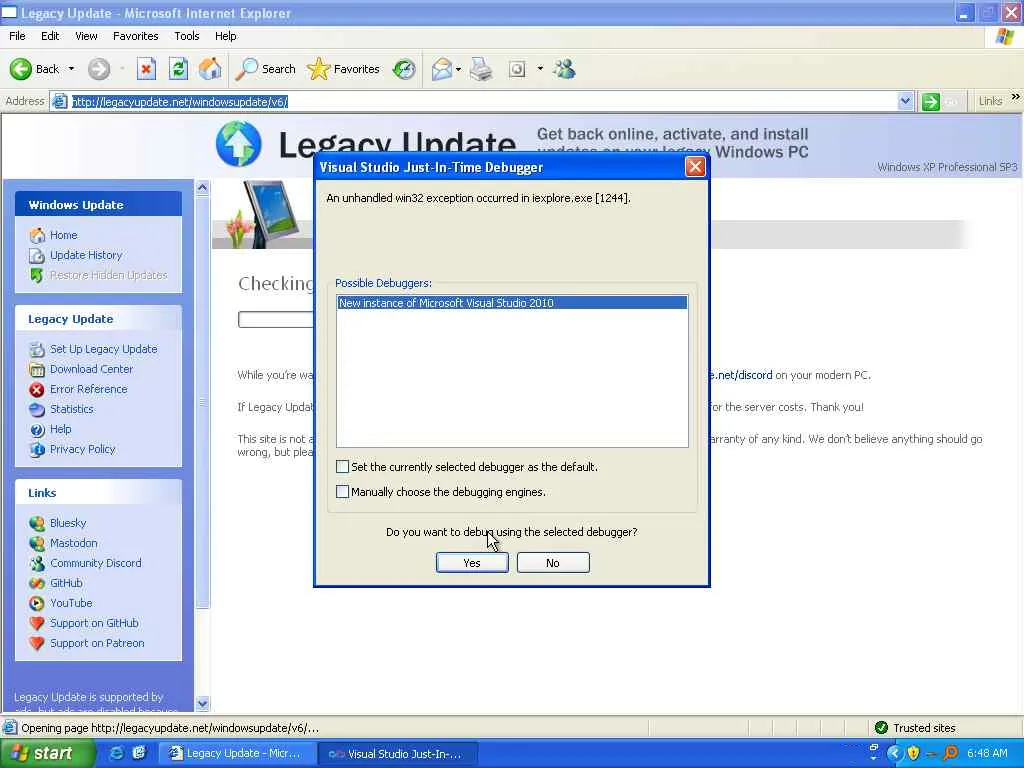Click the Restore Hidden Updates sidebar icon

[37, 276]
